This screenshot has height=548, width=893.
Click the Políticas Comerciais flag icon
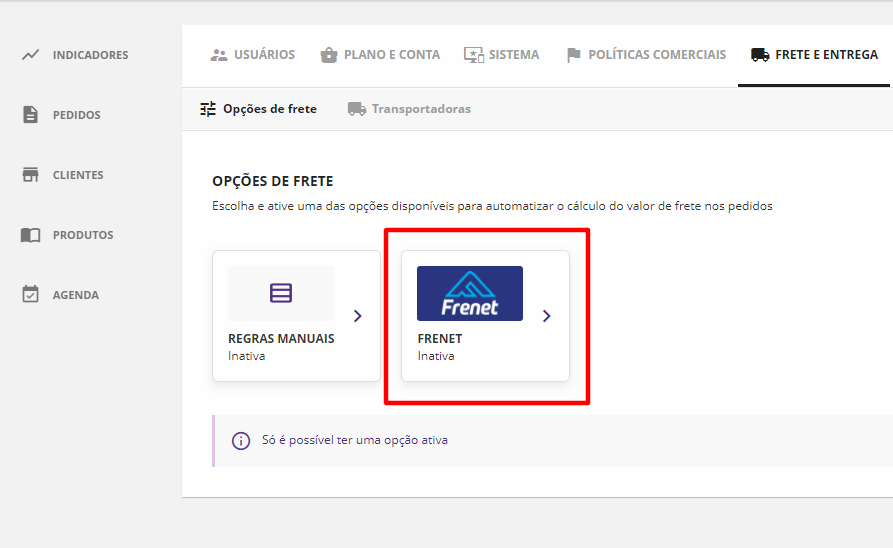point(574,55)
